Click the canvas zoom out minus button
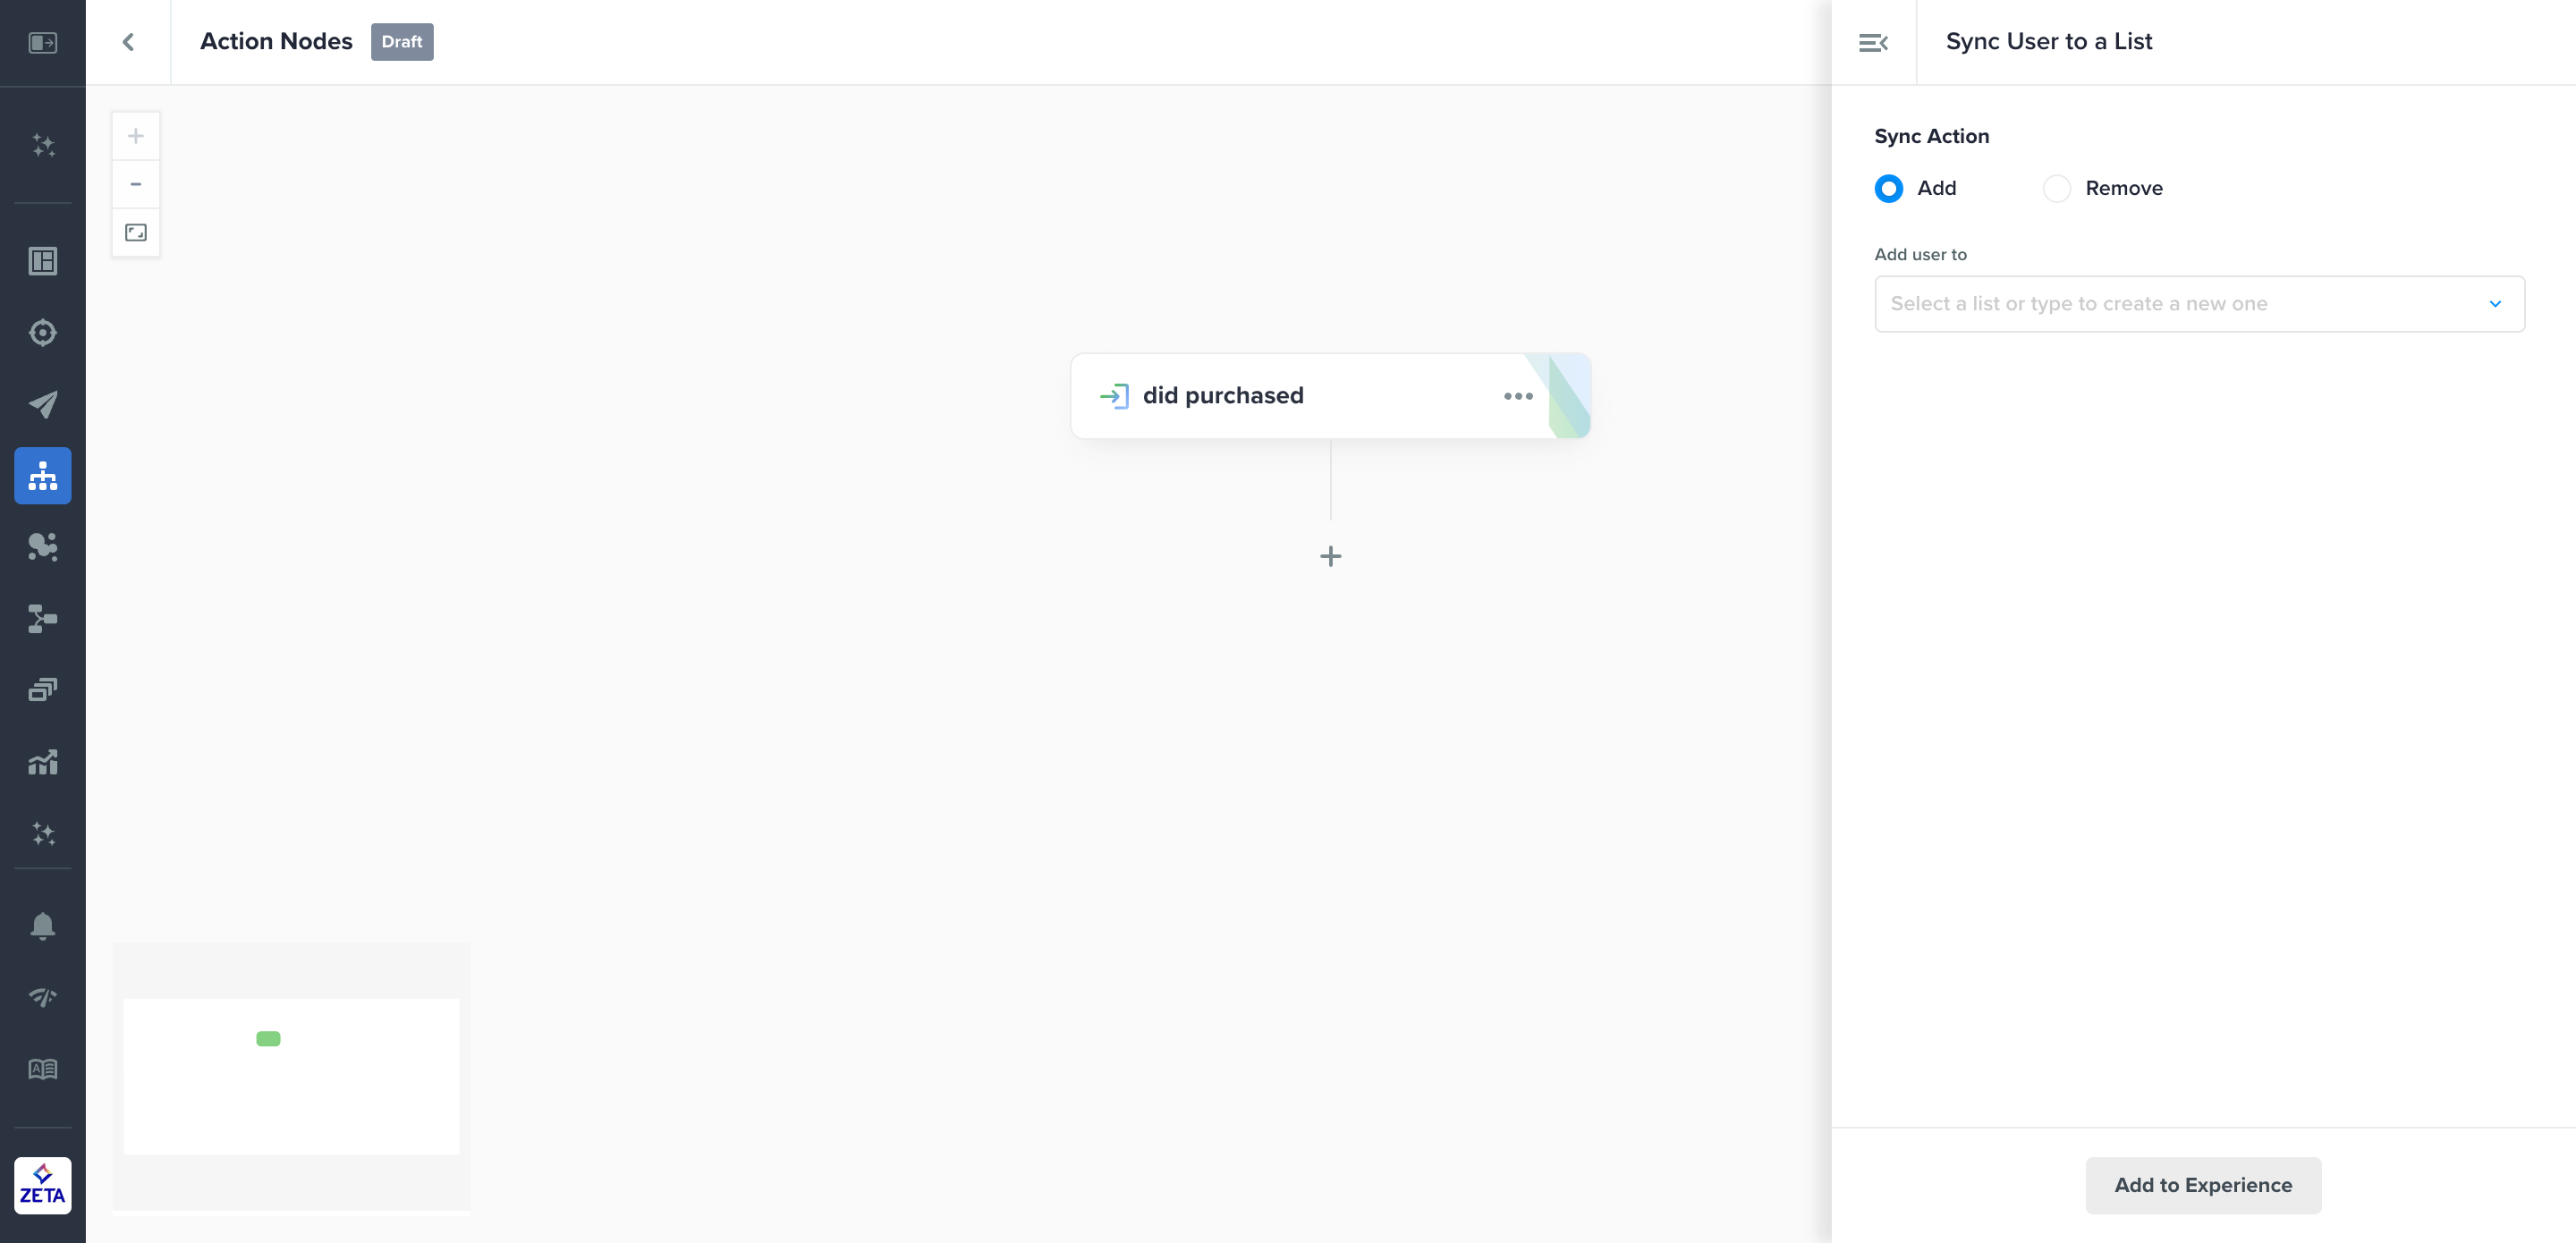 coord(136,184)
